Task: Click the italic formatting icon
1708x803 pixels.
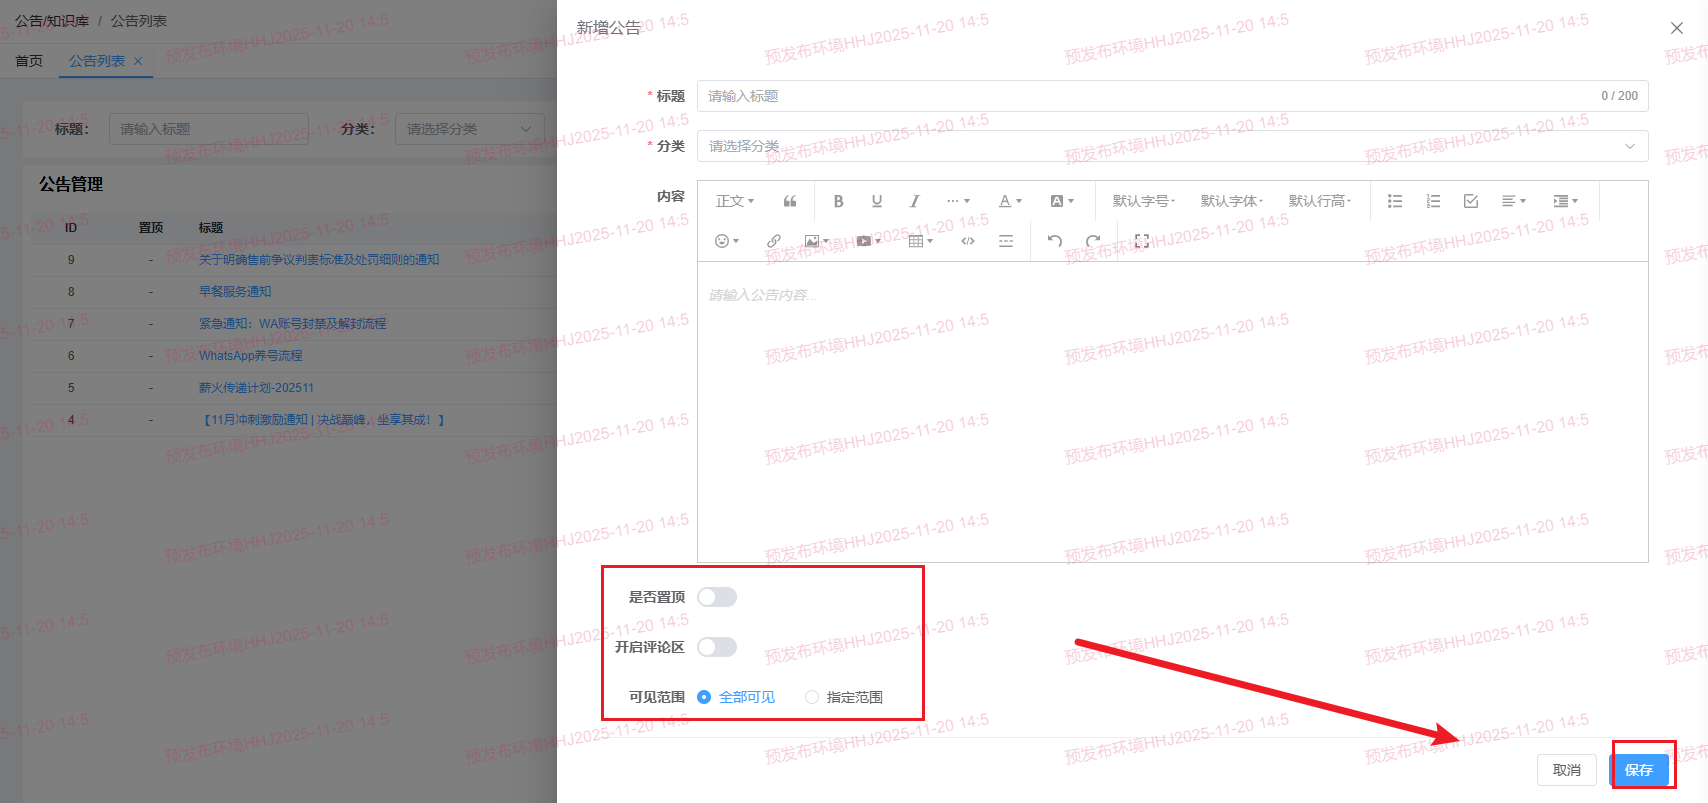Action: tap(914, 201)
